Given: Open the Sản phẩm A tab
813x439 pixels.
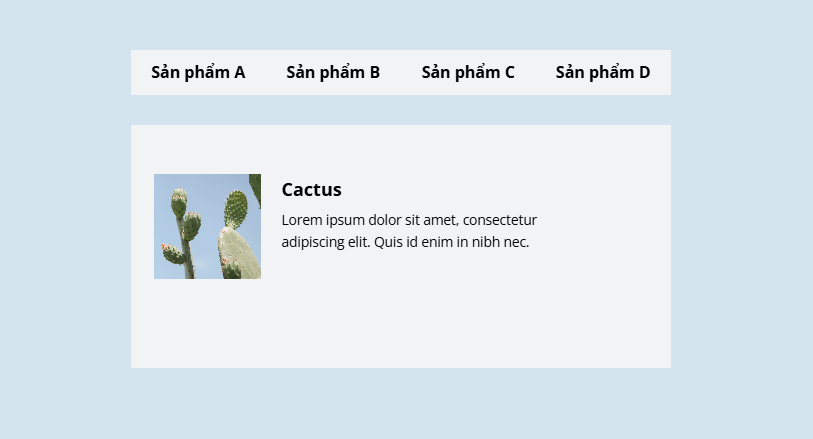Looking at the screenshot, I should coord(198,73).
